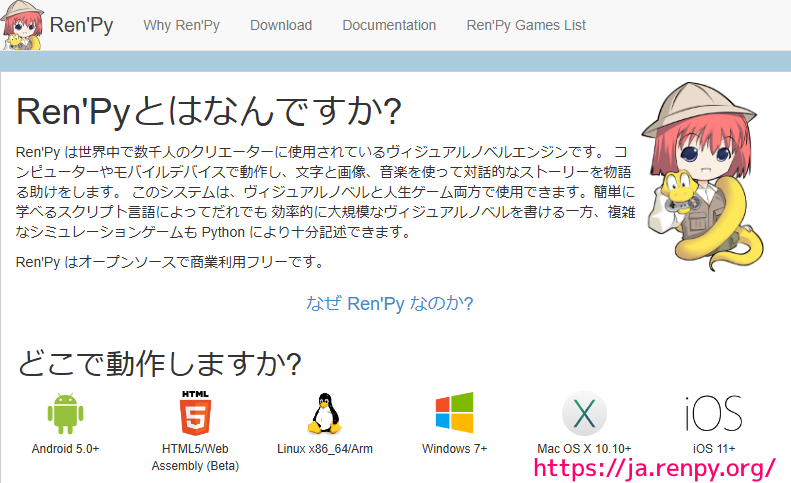Click the iOS logo icon
The width and height of the screenshot is (791, 483).
(x=714, y=413)
